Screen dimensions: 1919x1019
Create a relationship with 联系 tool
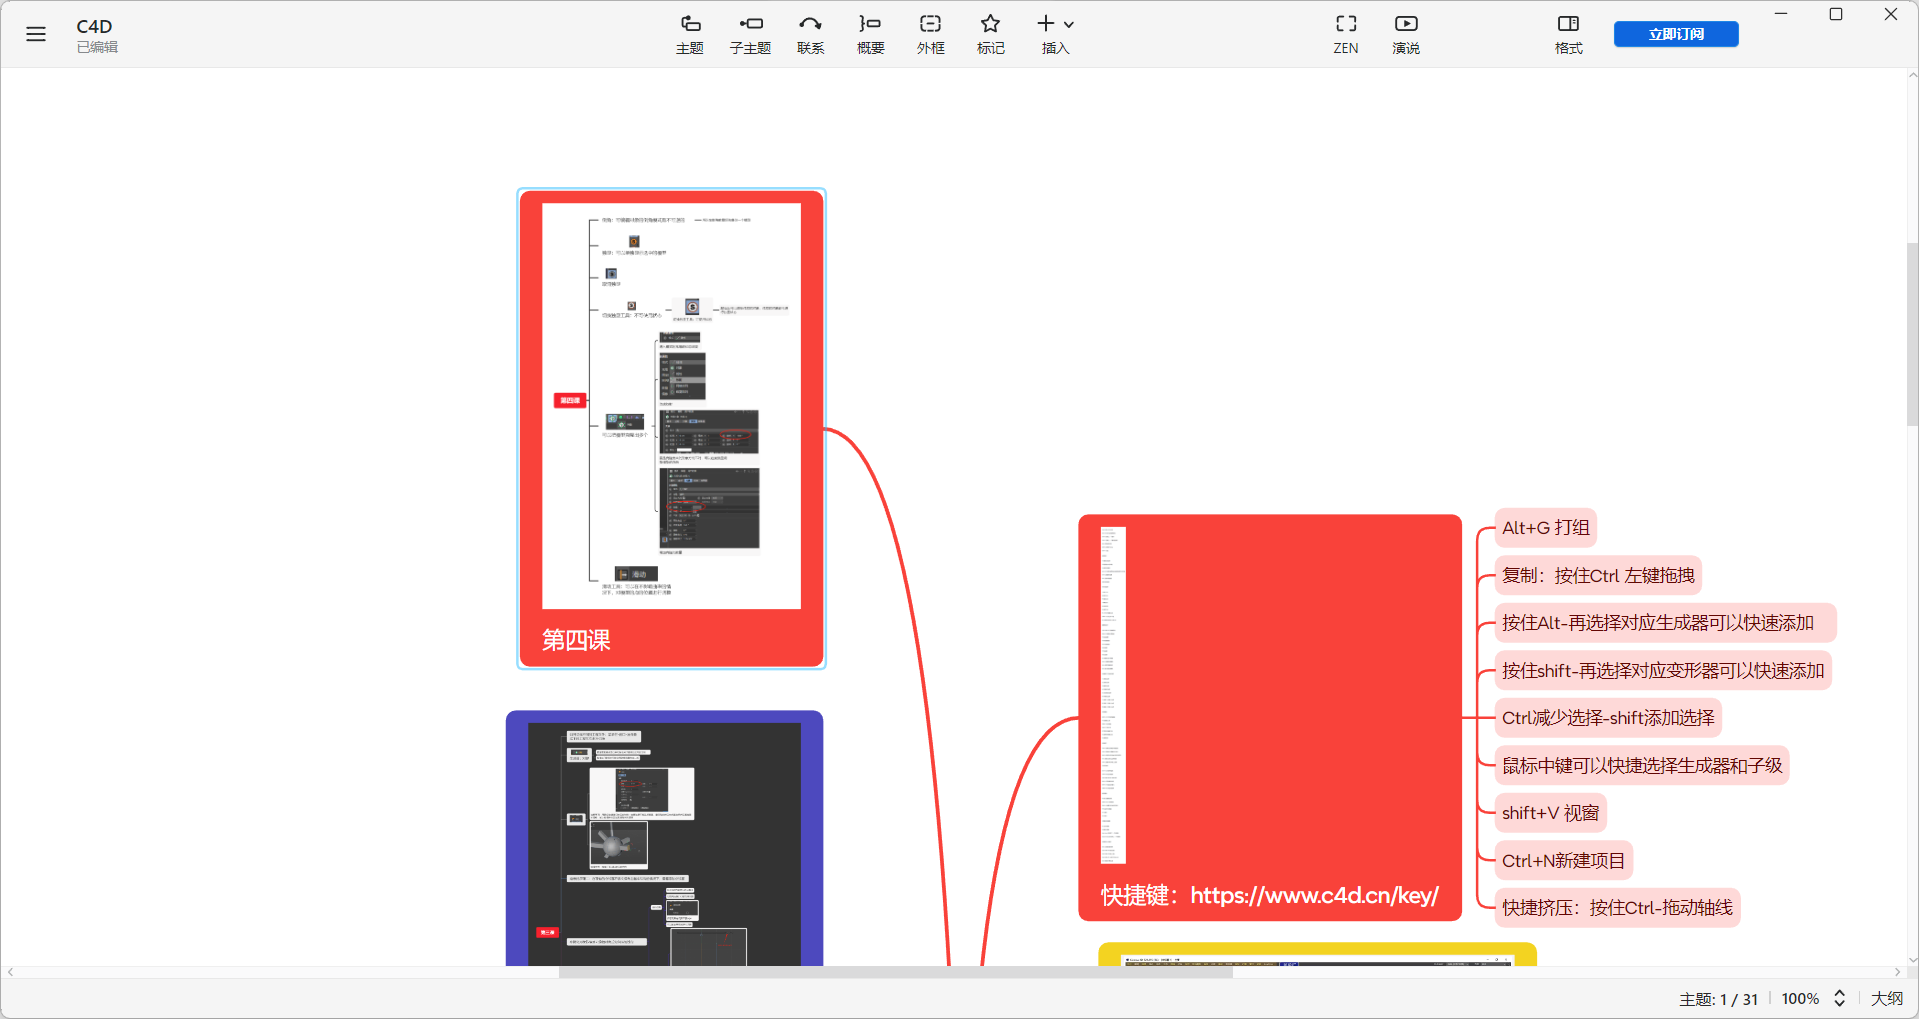tap(810, 34)
